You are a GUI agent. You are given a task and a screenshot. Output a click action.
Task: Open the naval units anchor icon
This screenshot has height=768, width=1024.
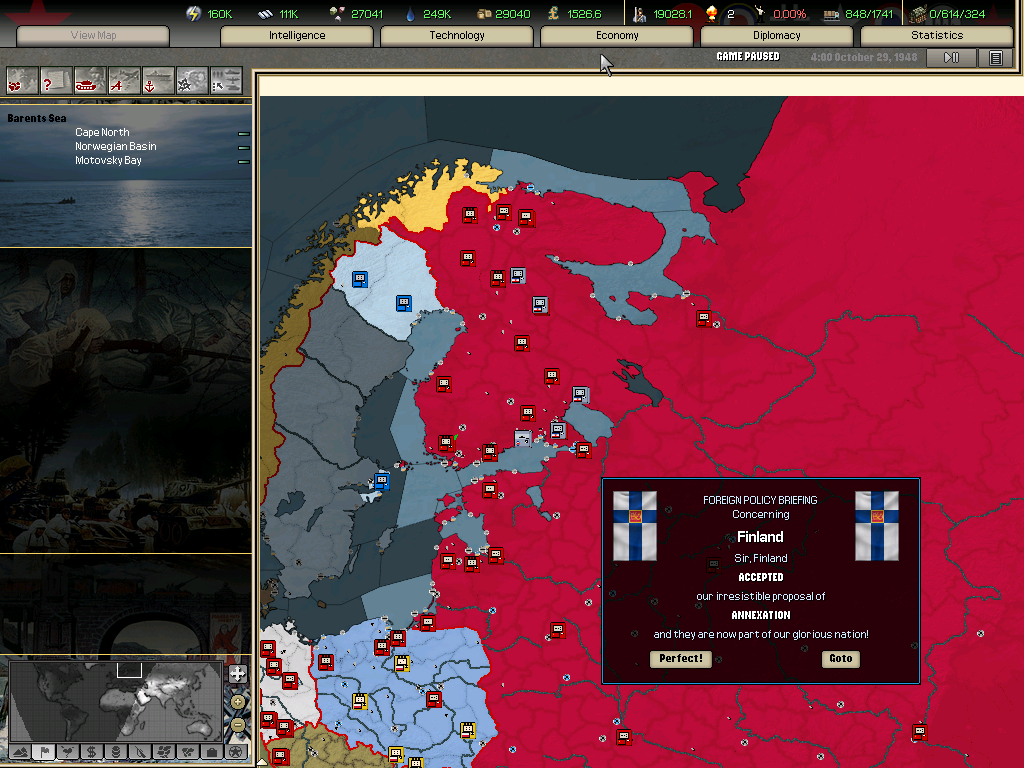[158, 80]
